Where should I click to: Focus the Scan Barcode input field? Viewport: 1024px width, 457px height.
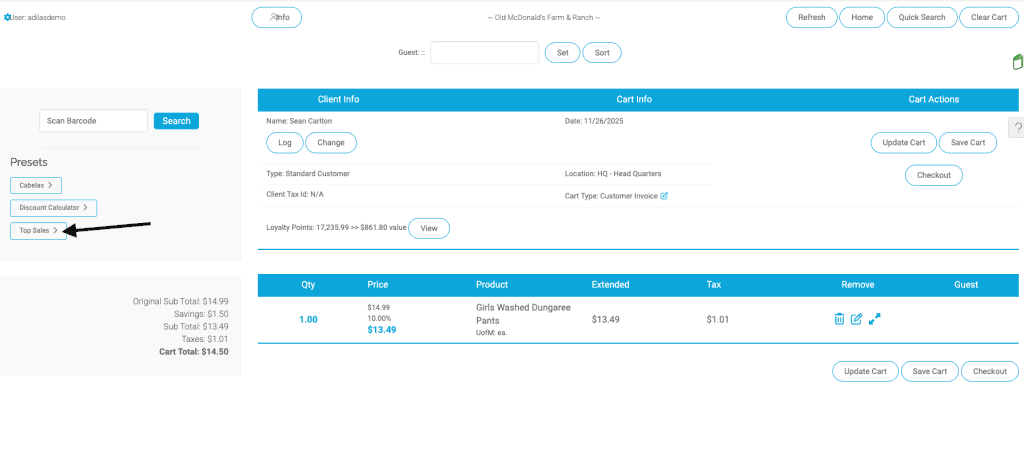coord(93,121)
